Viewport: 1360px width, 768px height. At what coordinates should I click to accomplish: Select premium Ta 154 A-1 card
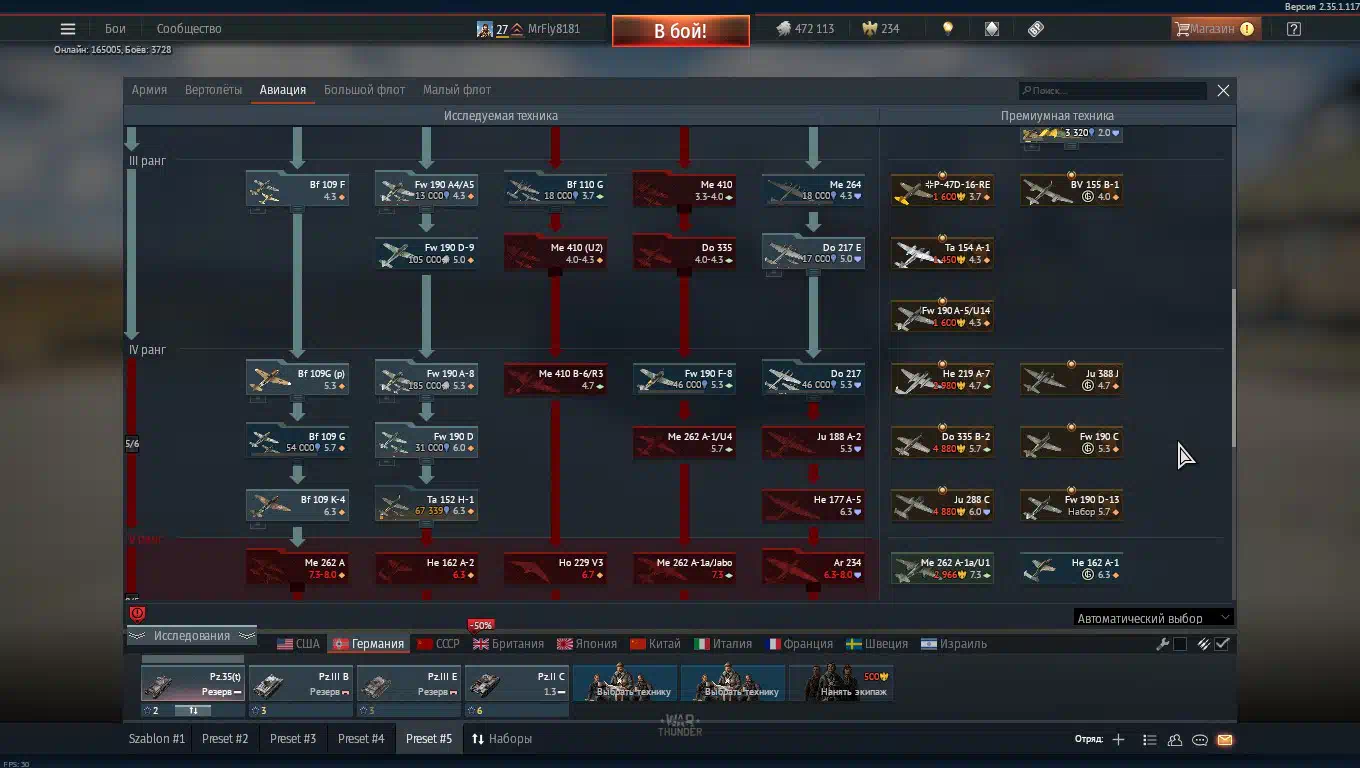(x=942, y=253)
